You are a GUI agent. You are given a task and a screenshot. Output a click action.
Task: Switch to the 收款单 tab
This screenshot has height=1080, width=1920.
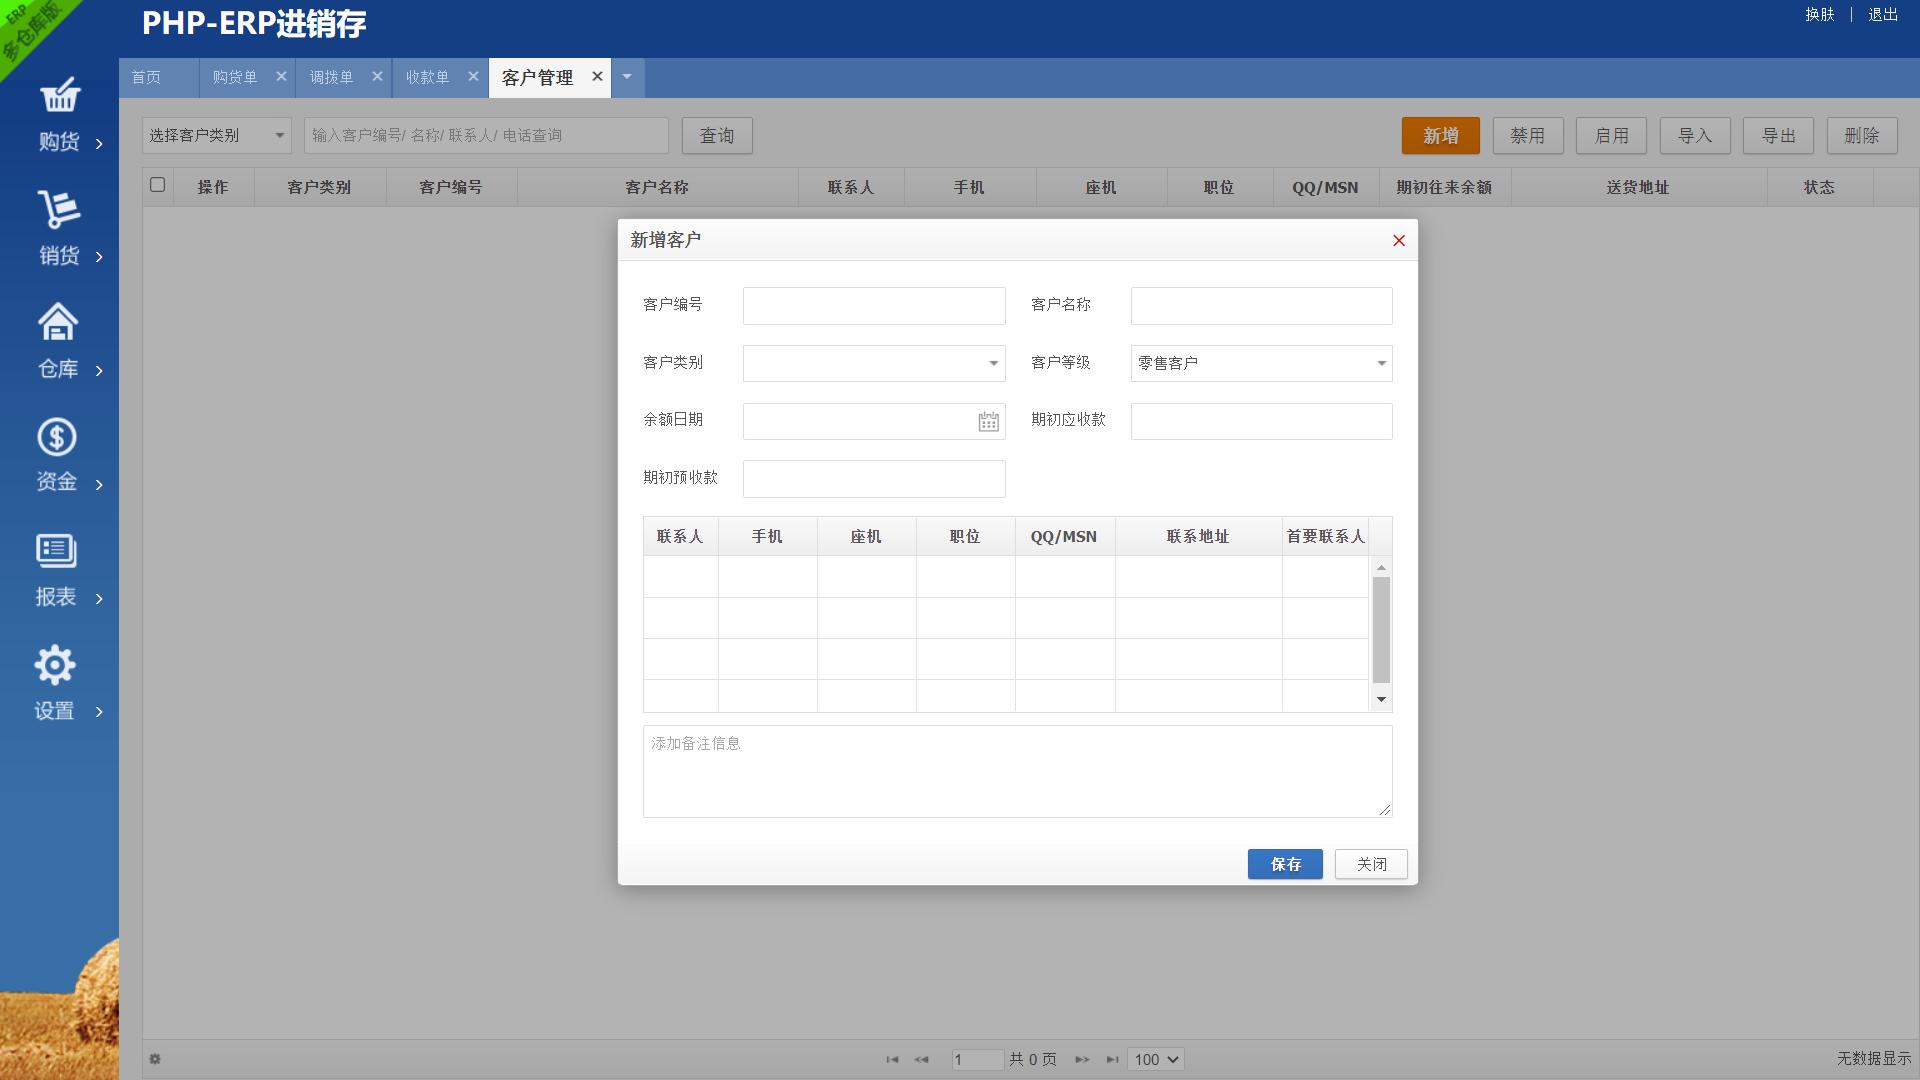(x=428, y=76)
